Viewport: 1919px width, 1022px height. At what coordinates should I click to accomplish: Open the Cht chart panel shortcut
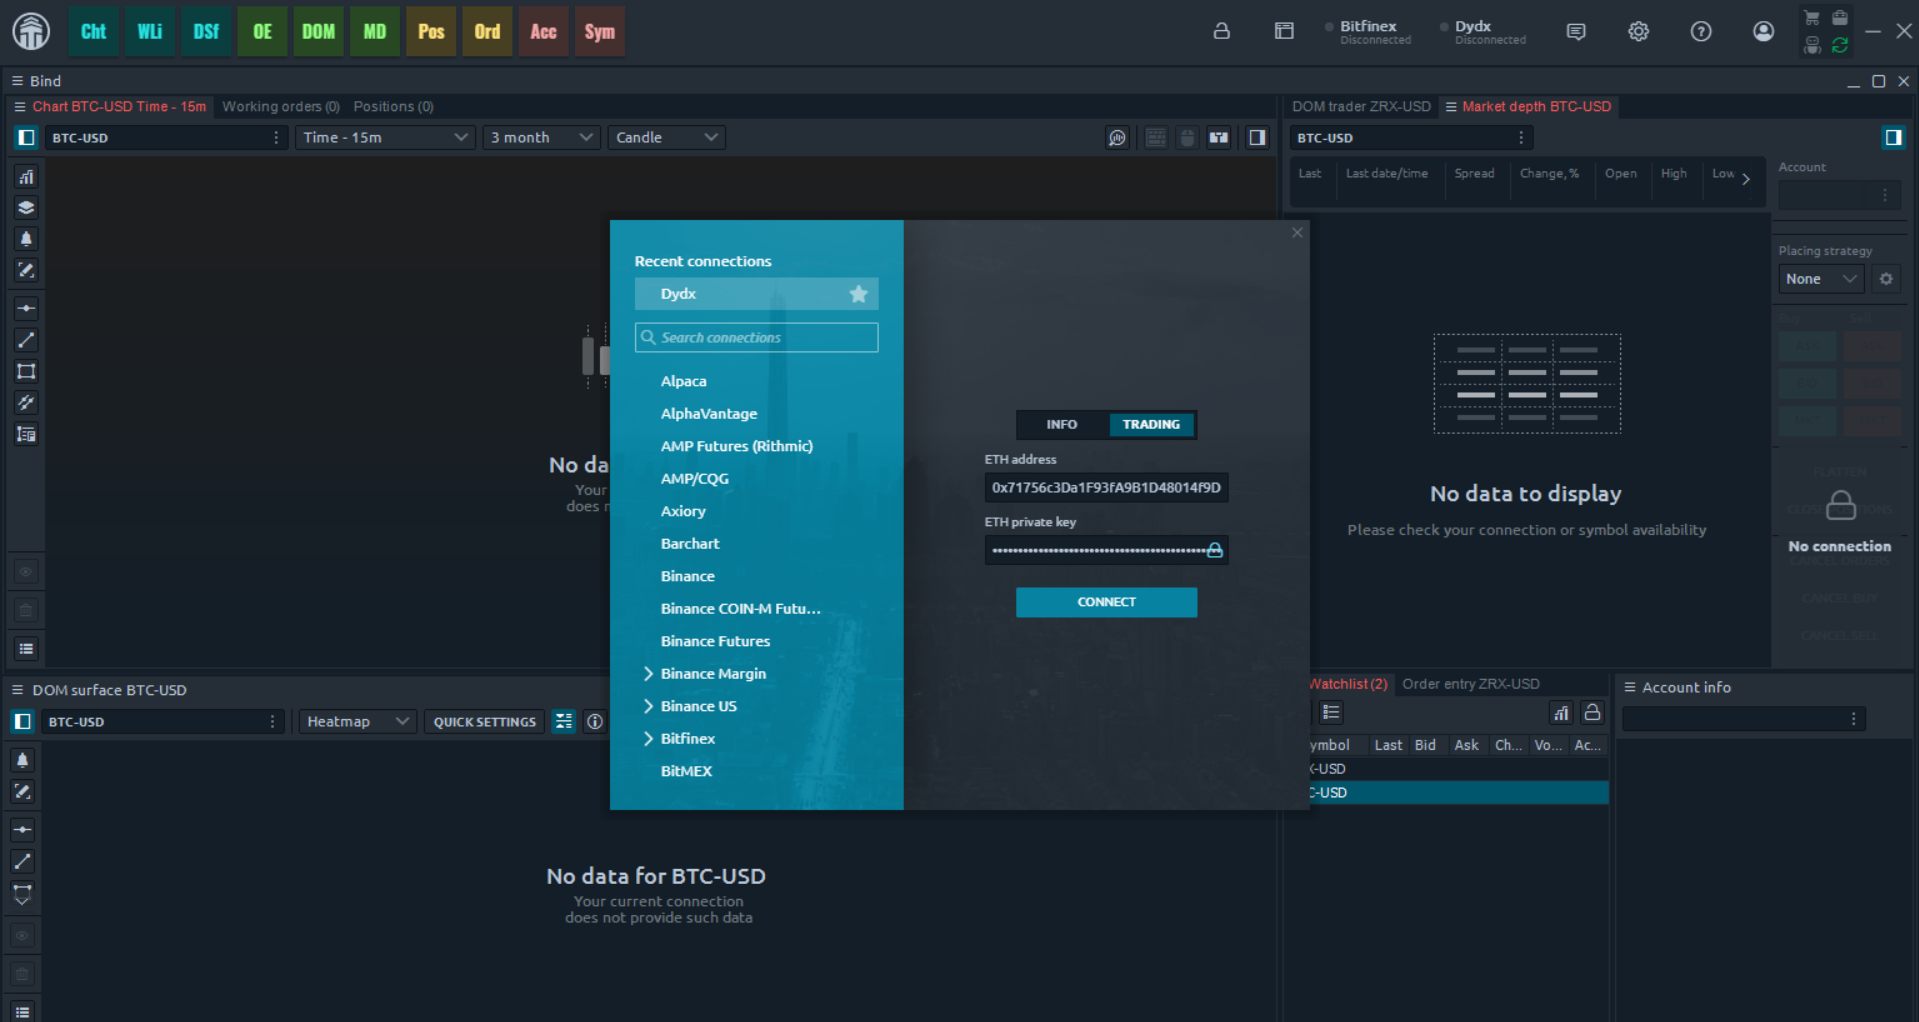pyautogui.click(x=93, y=32)
